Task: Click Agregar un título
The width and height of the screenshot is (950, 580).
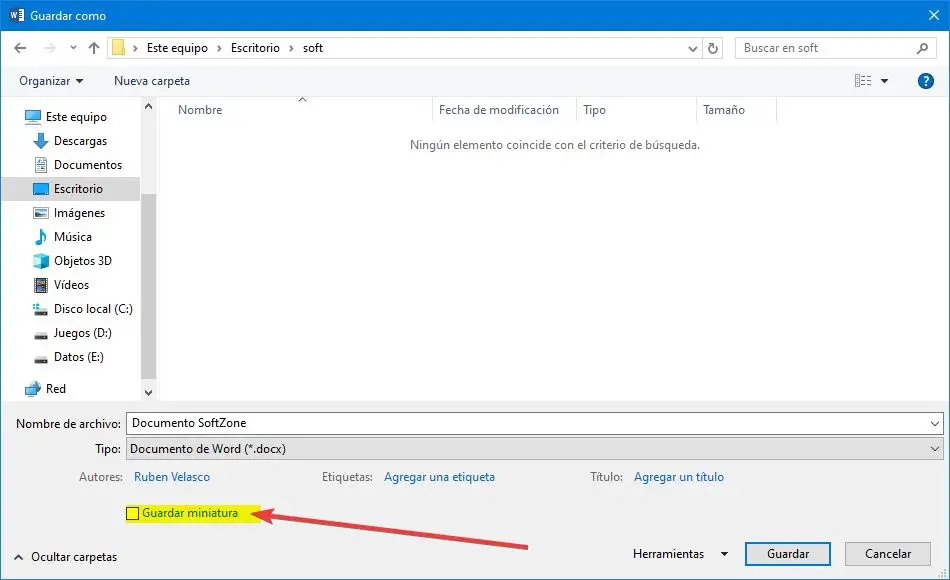Action: 679,477
